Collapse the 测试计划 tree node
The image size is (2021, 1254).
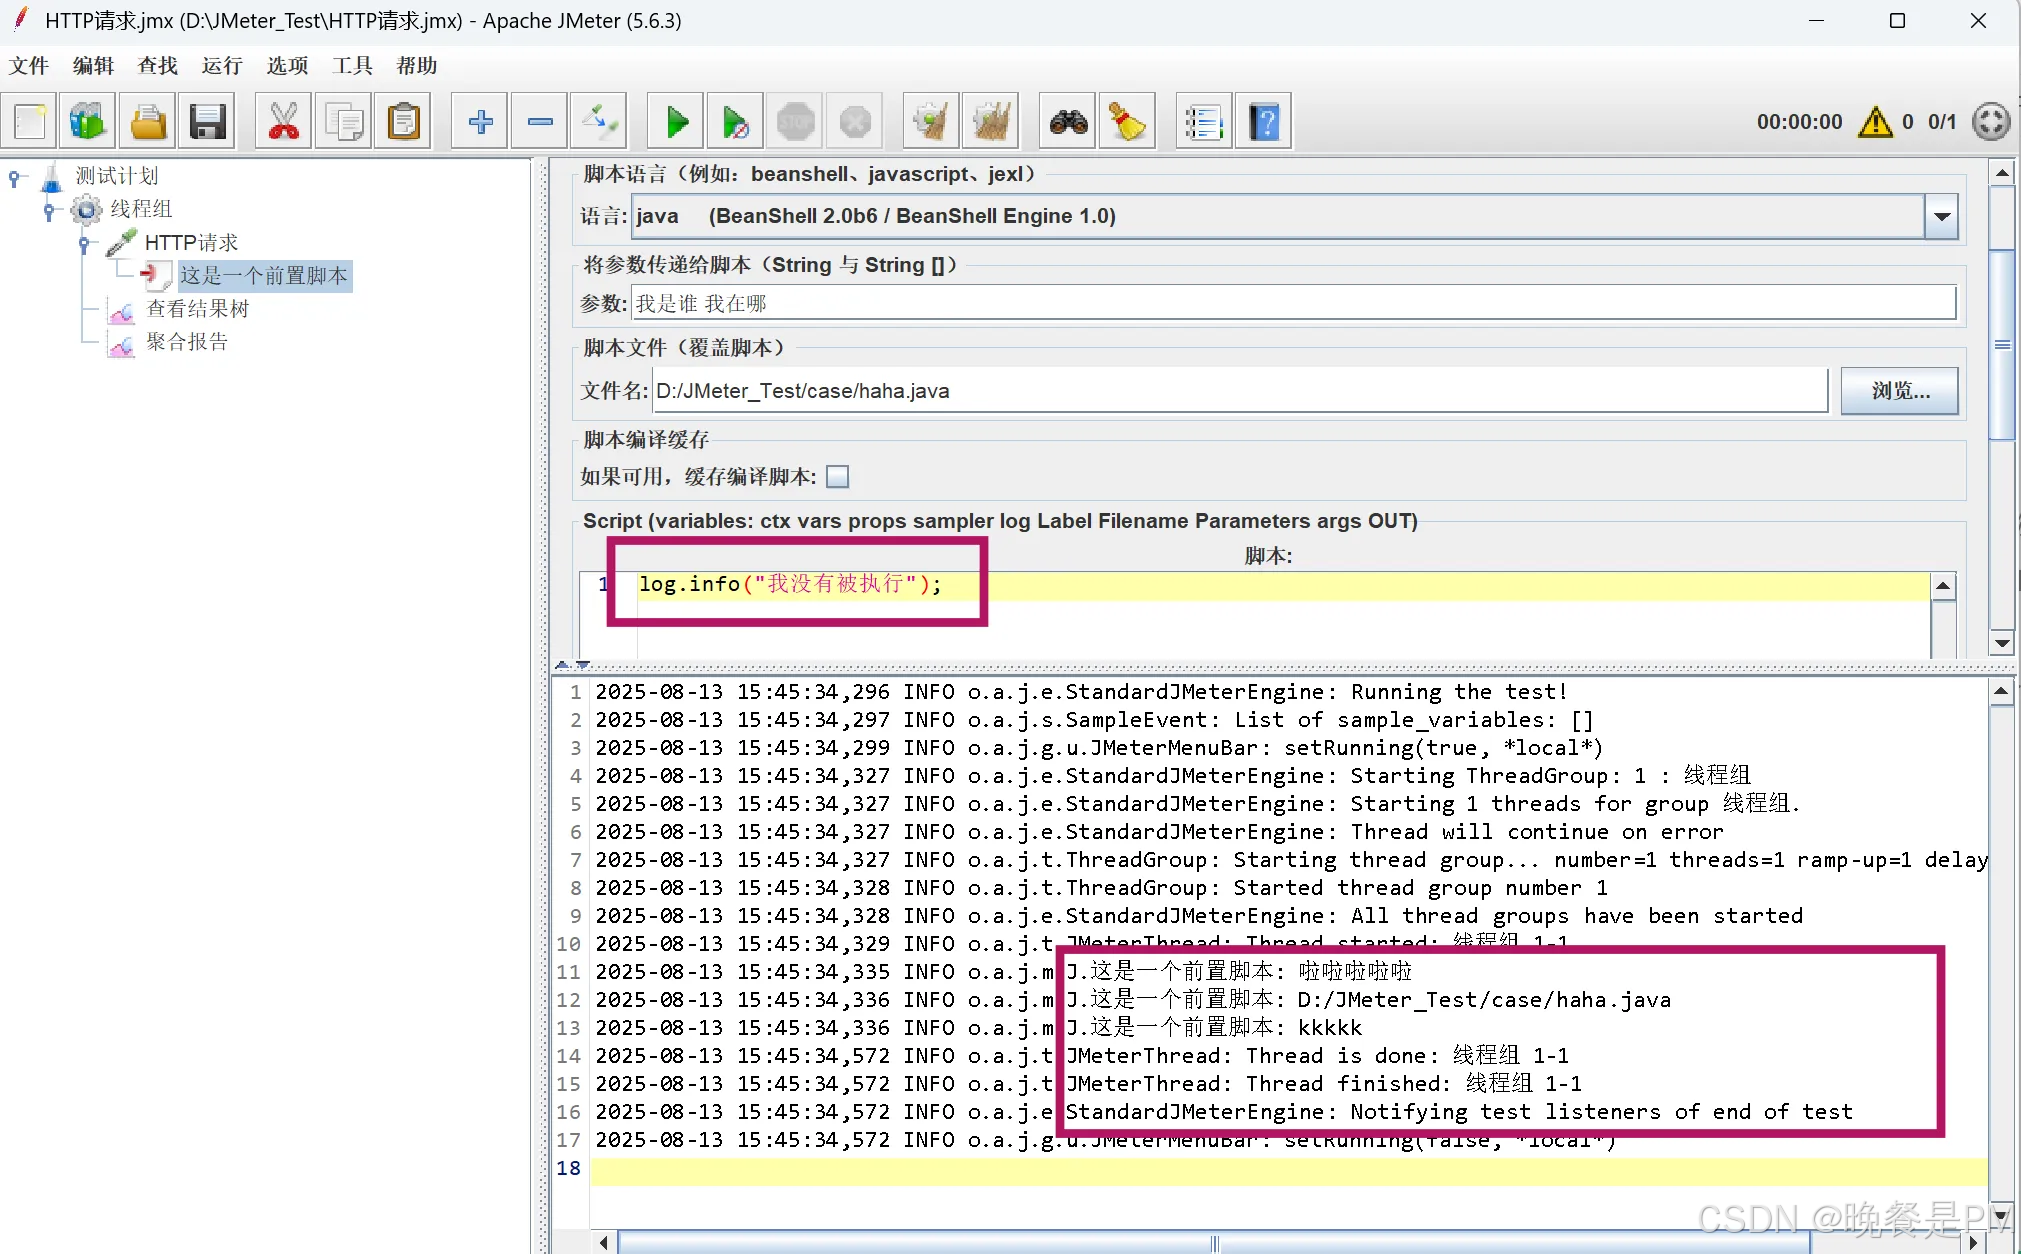[14, 178]
